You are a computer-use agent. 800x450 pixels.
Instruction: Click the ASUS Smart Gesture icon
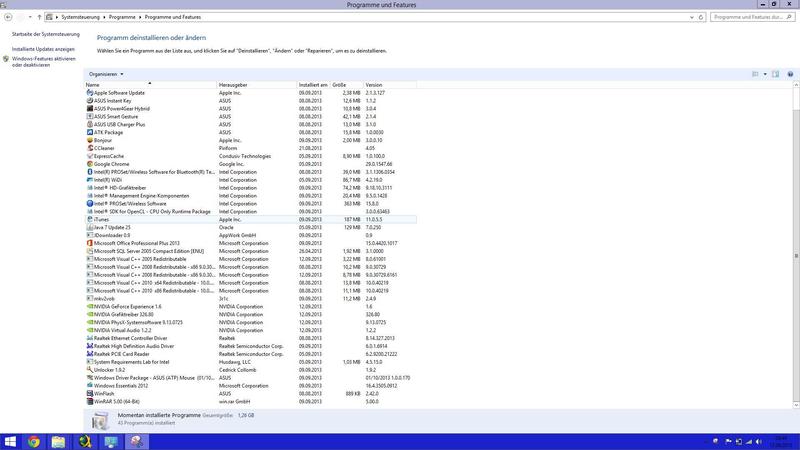point(90,116)
